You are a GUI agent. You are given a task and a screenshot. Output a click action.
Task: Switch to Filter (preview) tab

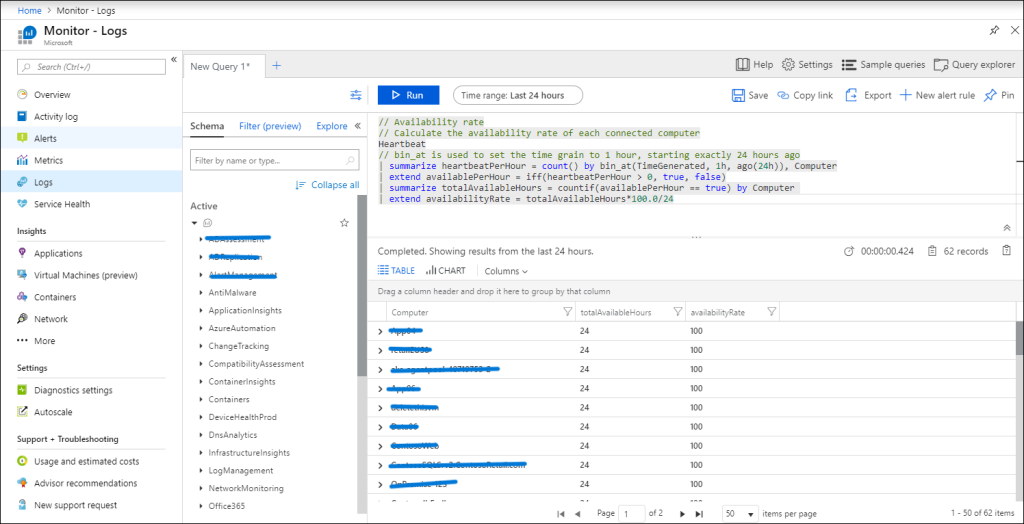[x=270, y=126]
